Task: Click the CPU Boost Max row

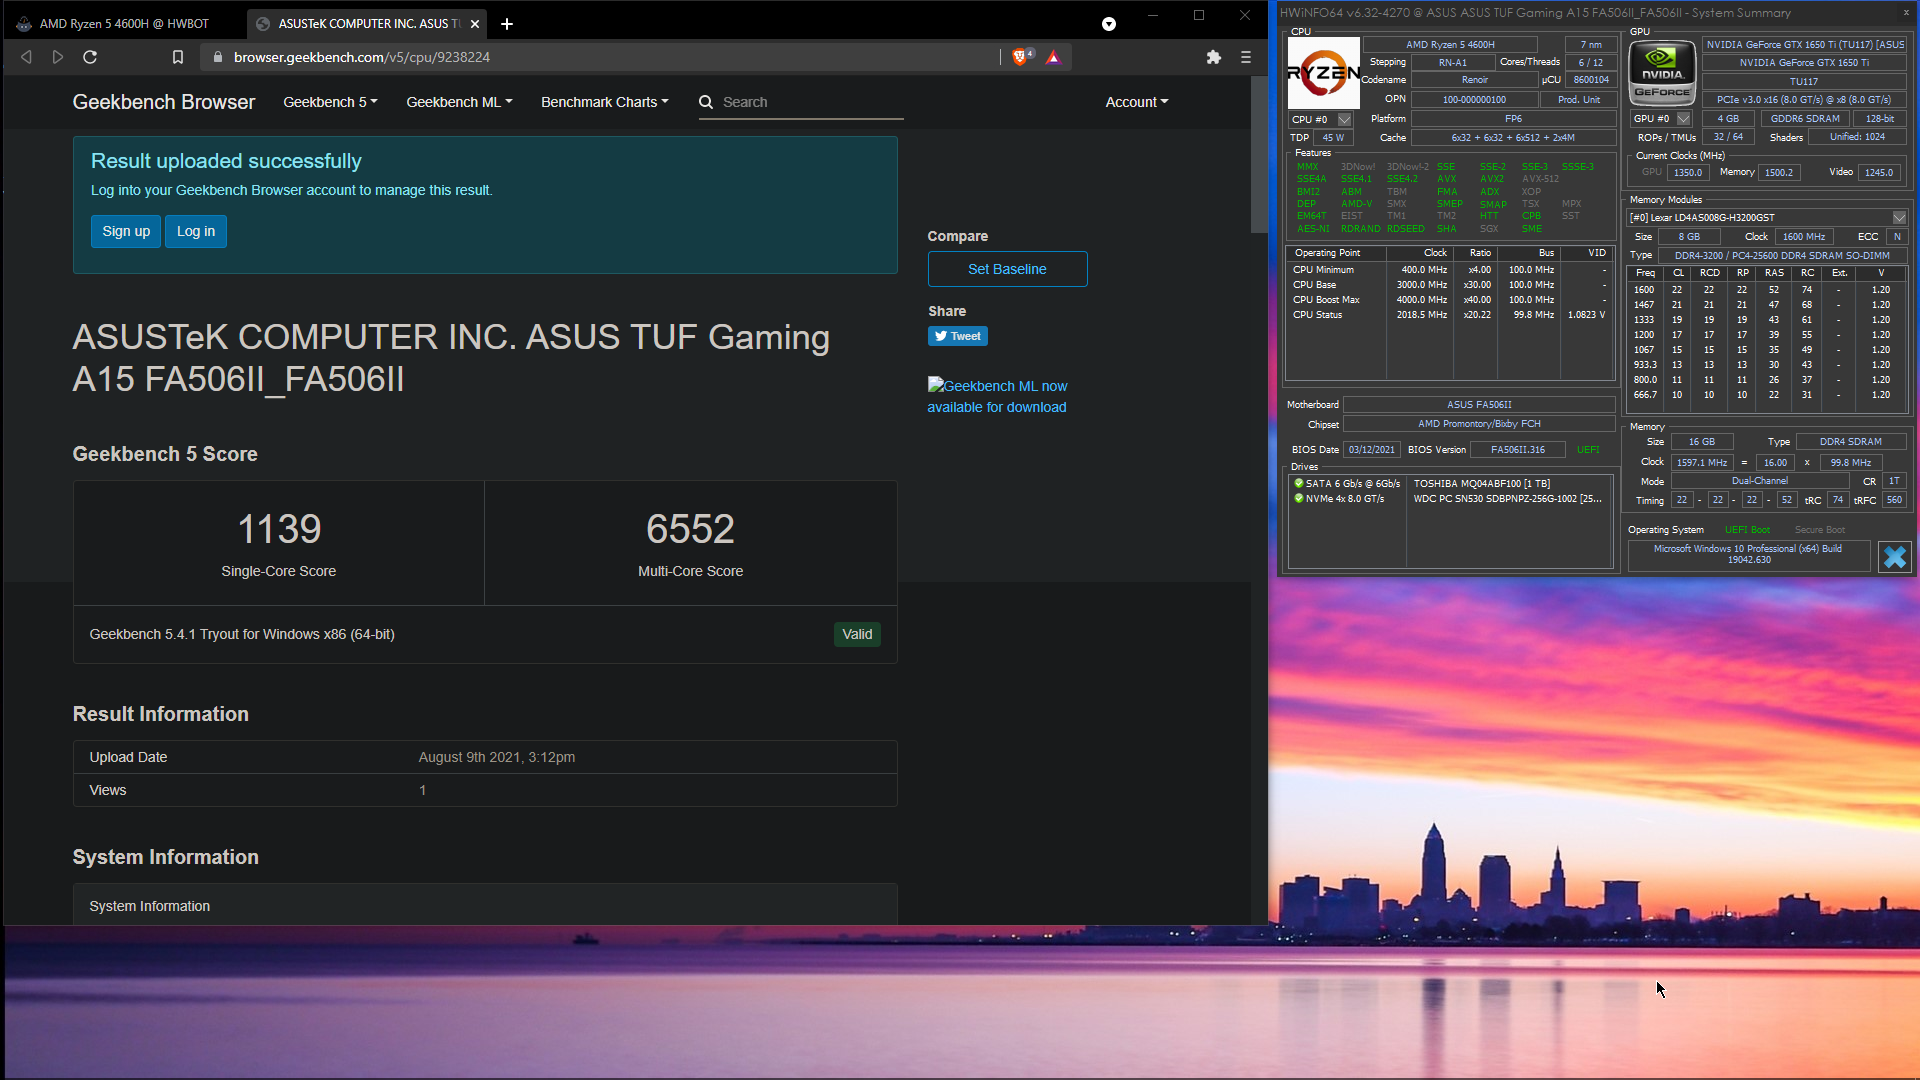Action: click(1449, 300)
